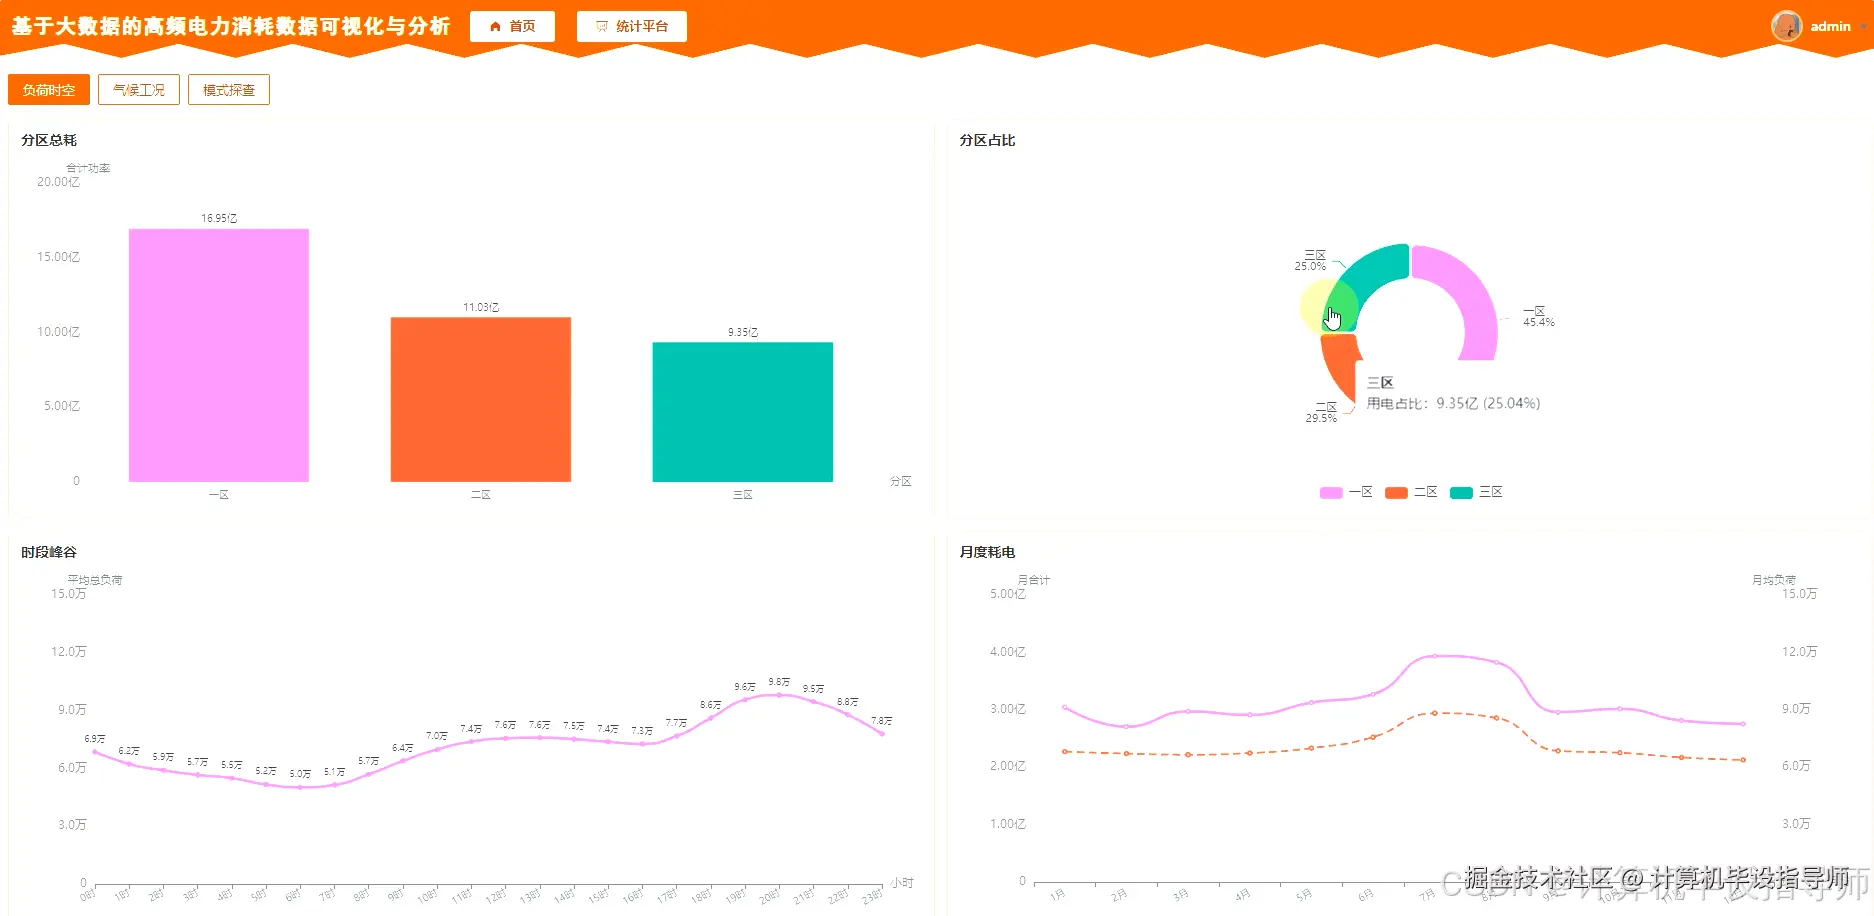Switch to the 气候工况 tab

tap(139, 90)
